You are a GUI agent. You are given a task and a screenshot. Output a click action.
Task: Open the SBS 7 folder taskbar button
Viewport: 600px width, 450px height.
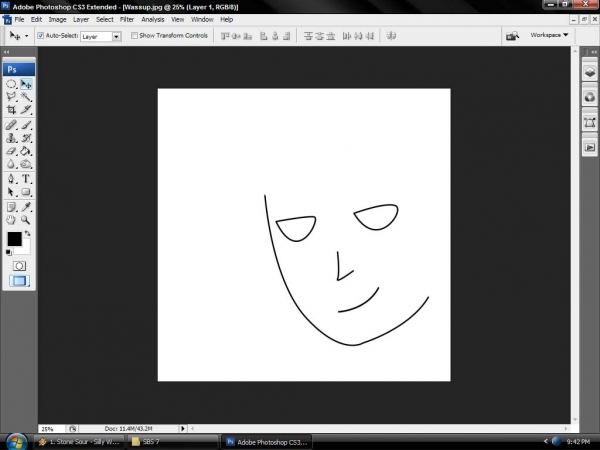pos(173,442)
